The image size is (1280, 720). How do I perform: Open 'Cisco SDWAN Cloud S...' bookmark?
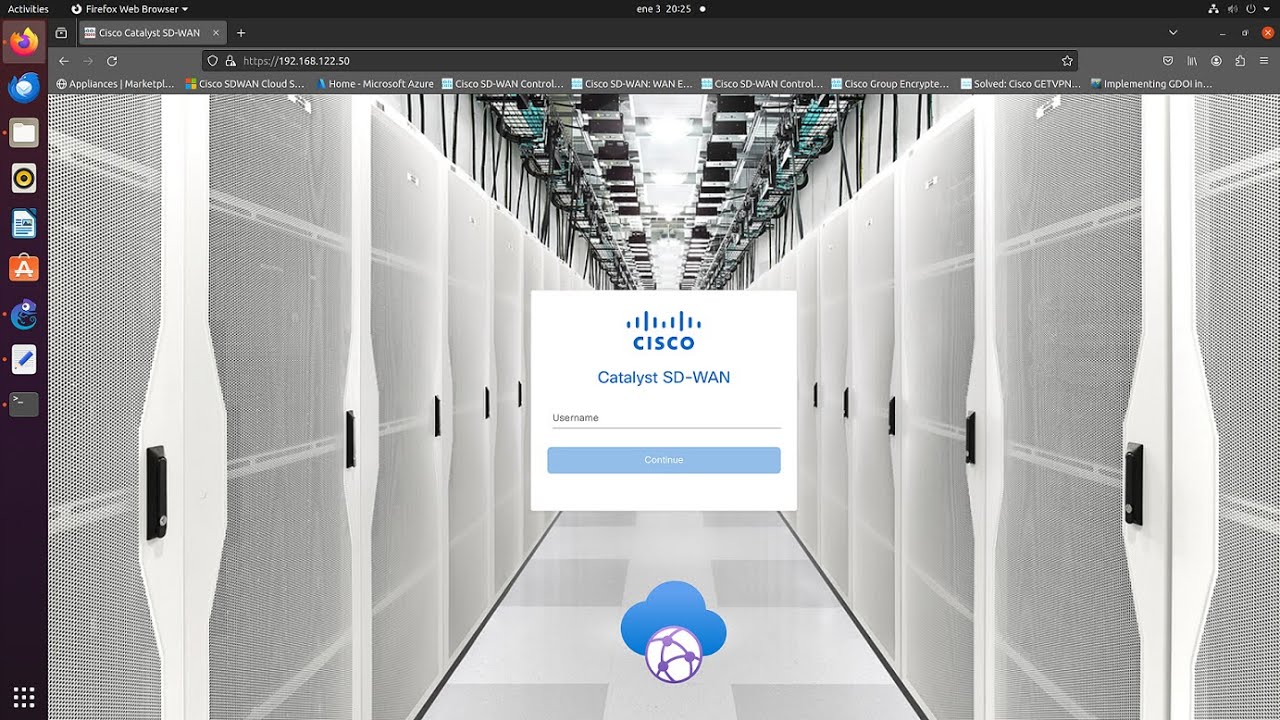click(245, 84)
